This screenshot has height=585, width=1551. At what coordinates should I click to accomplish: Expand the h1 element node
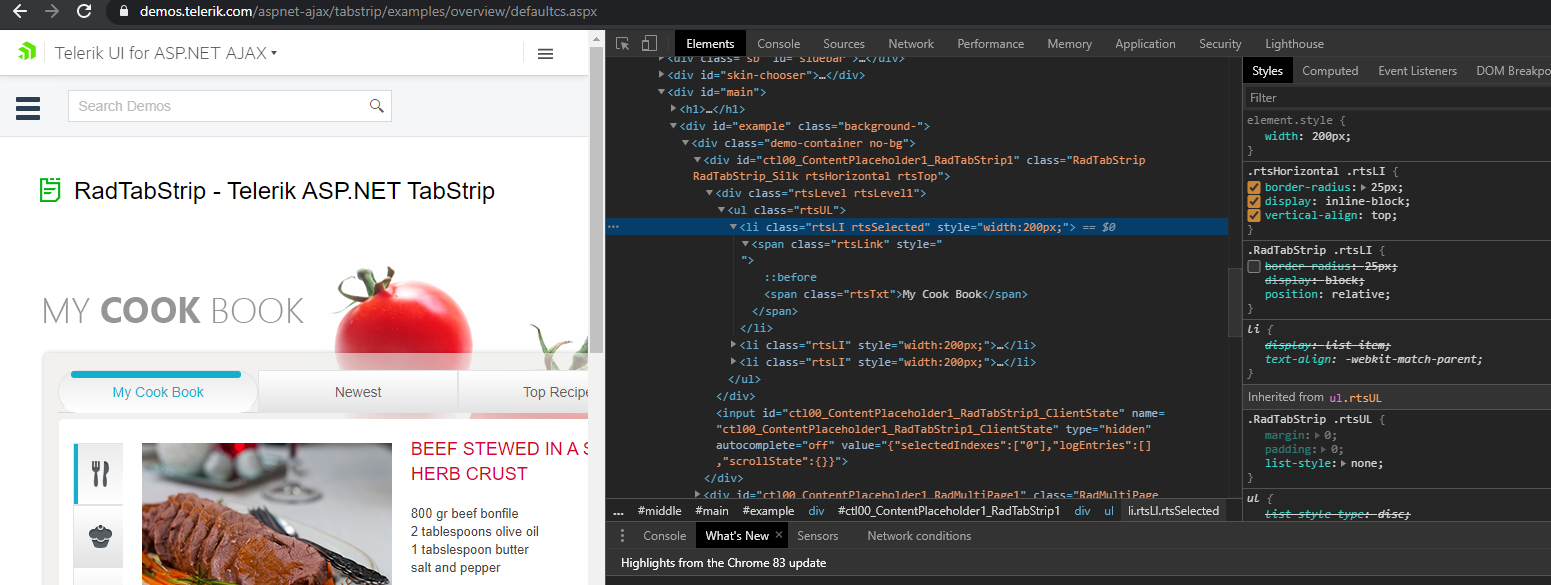(673, 109)
